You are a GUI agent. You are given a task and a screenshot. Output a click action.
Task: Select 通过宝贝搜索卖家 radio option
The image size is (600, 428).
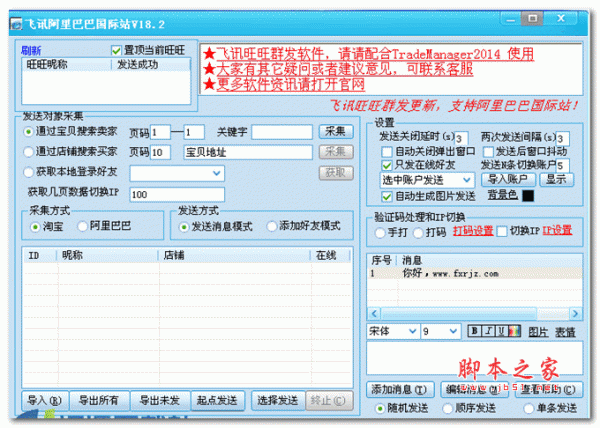28,132
